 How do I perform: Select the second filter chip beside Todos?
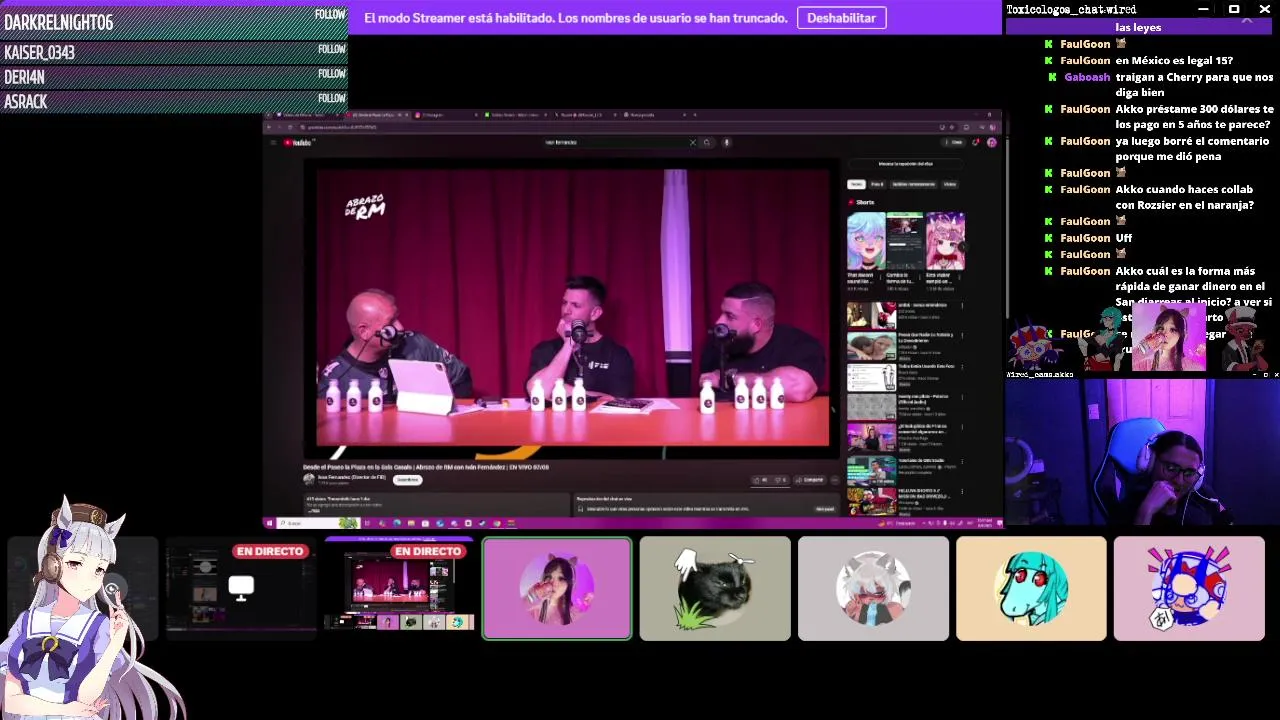pyautogui.click(x=877, y=184)
